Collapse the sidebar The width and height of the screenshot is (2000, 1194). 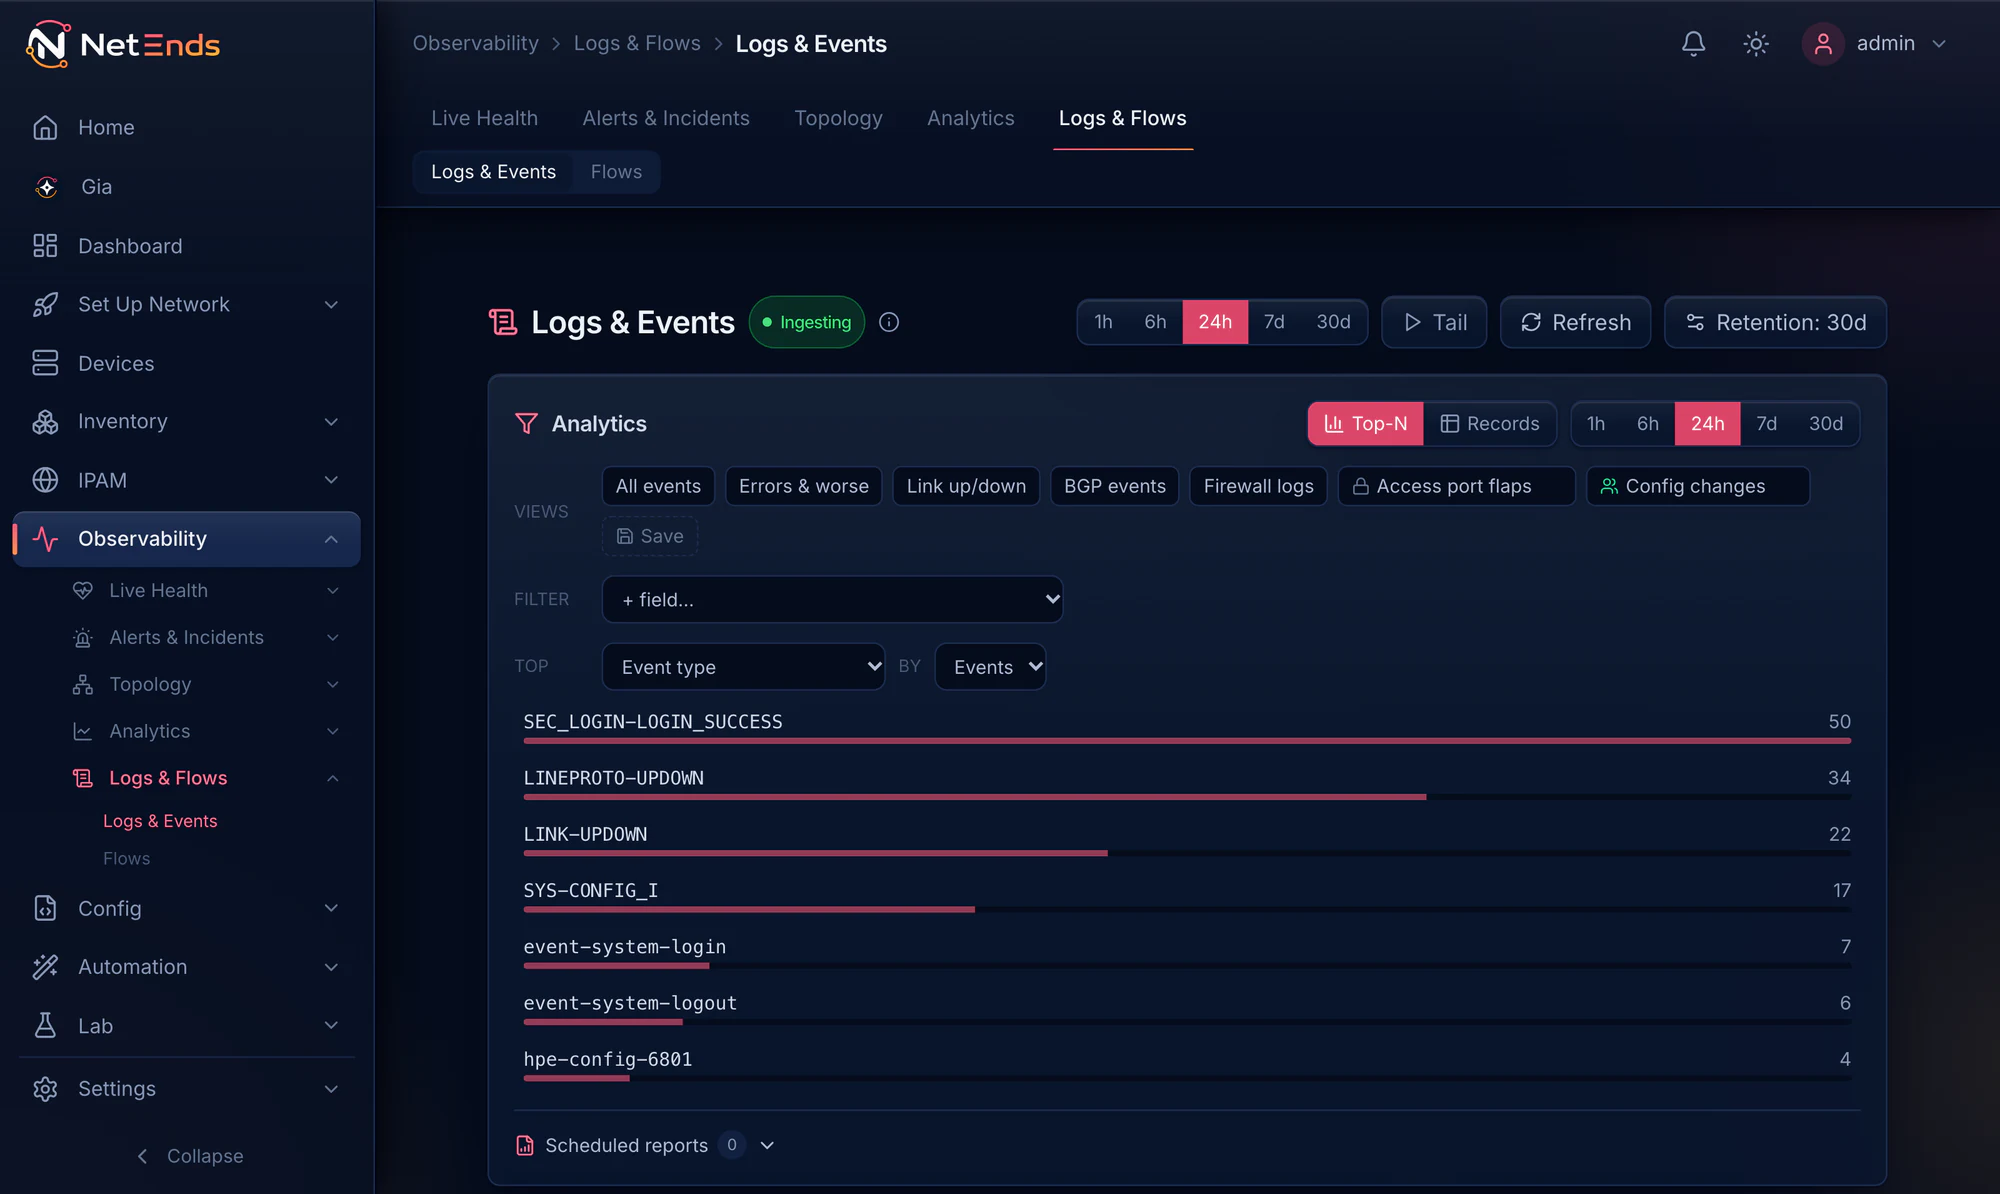[x=189, y=1156]
